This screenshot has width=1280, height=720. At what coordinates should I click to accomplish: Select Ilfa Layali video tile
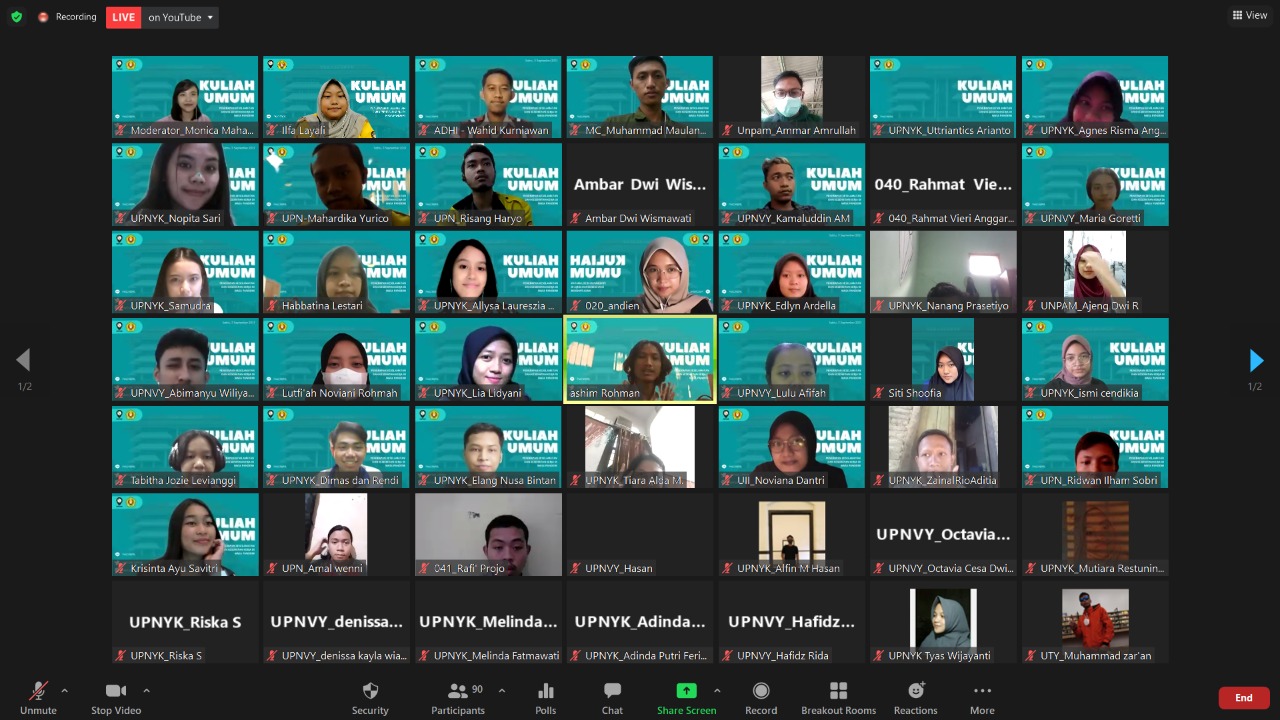tap(336, 97)
